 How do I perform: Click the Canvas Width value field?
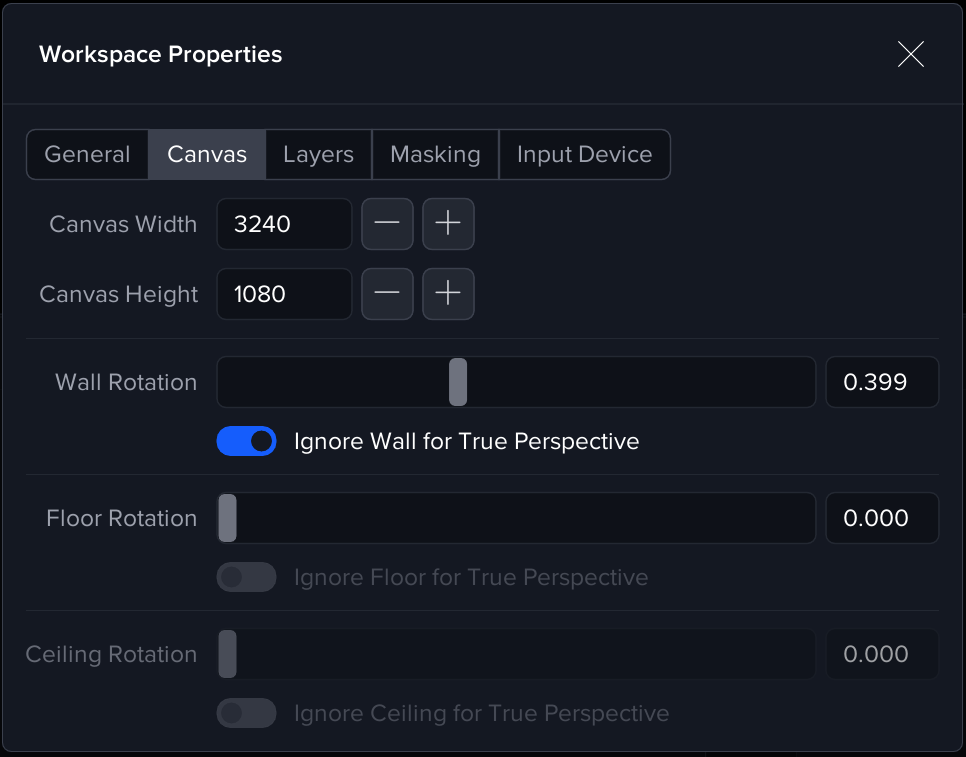tap(284, 224)
